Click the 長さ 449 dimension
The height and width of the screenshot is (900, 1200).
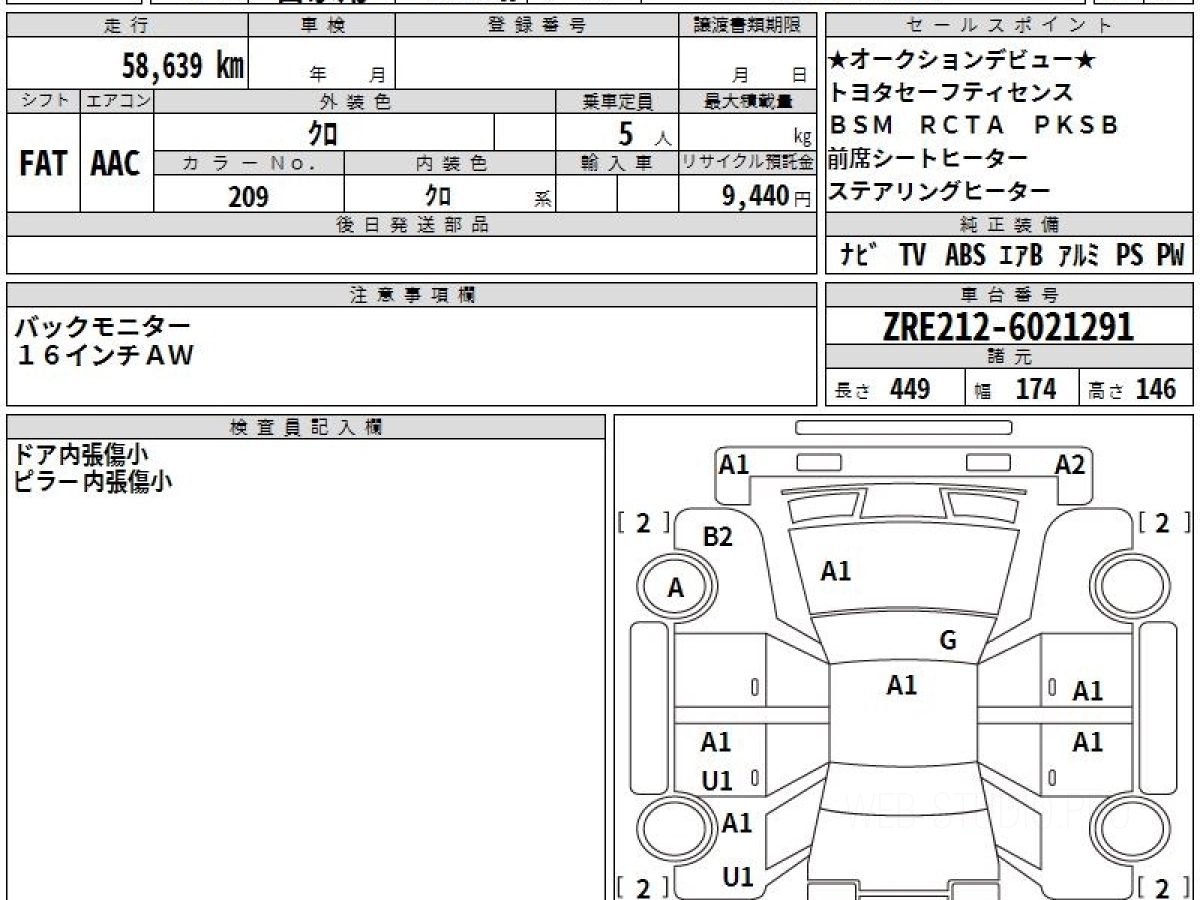click(x=883, y=390)
